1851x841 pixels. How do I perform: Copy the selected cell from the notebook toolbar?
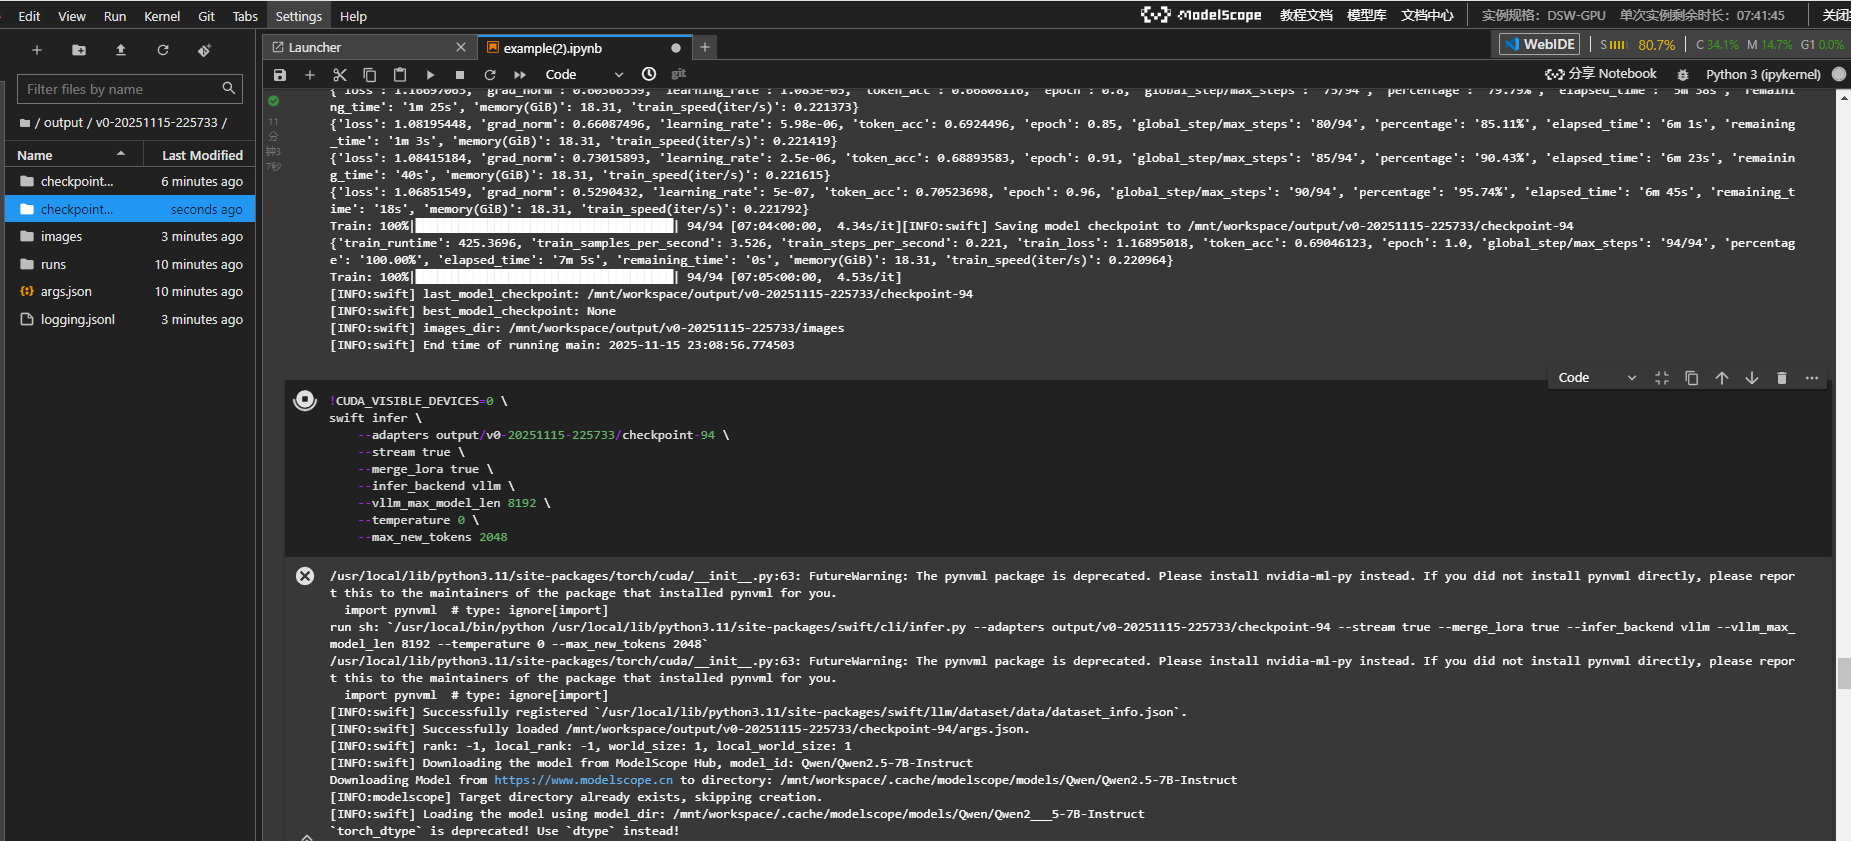coord(370,75)
